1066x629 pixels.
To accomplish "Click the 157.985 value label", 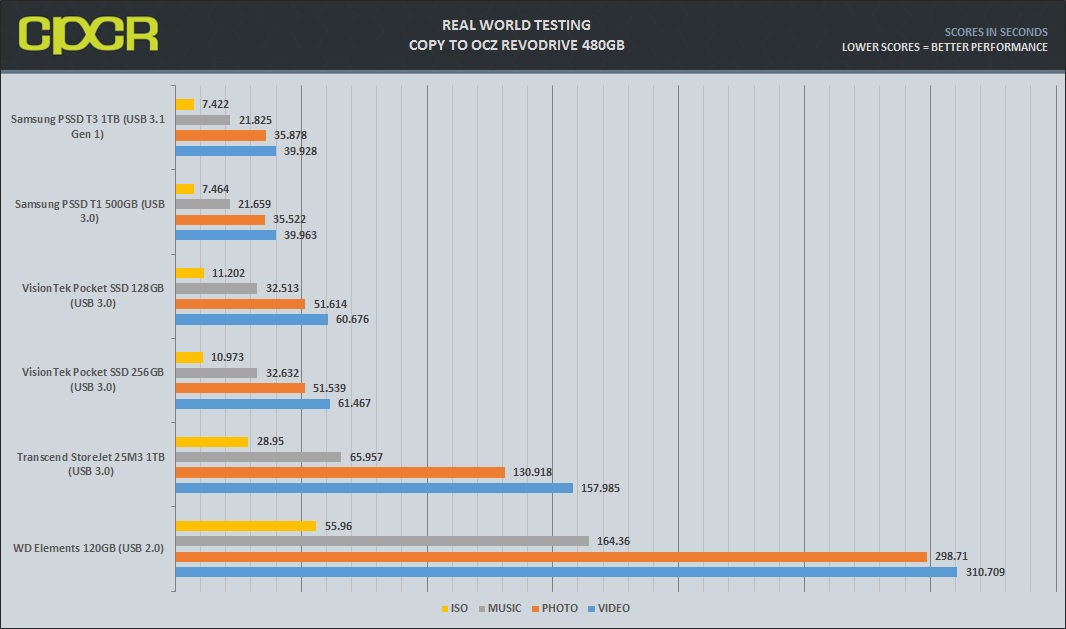I will click(x=600, y=488).
